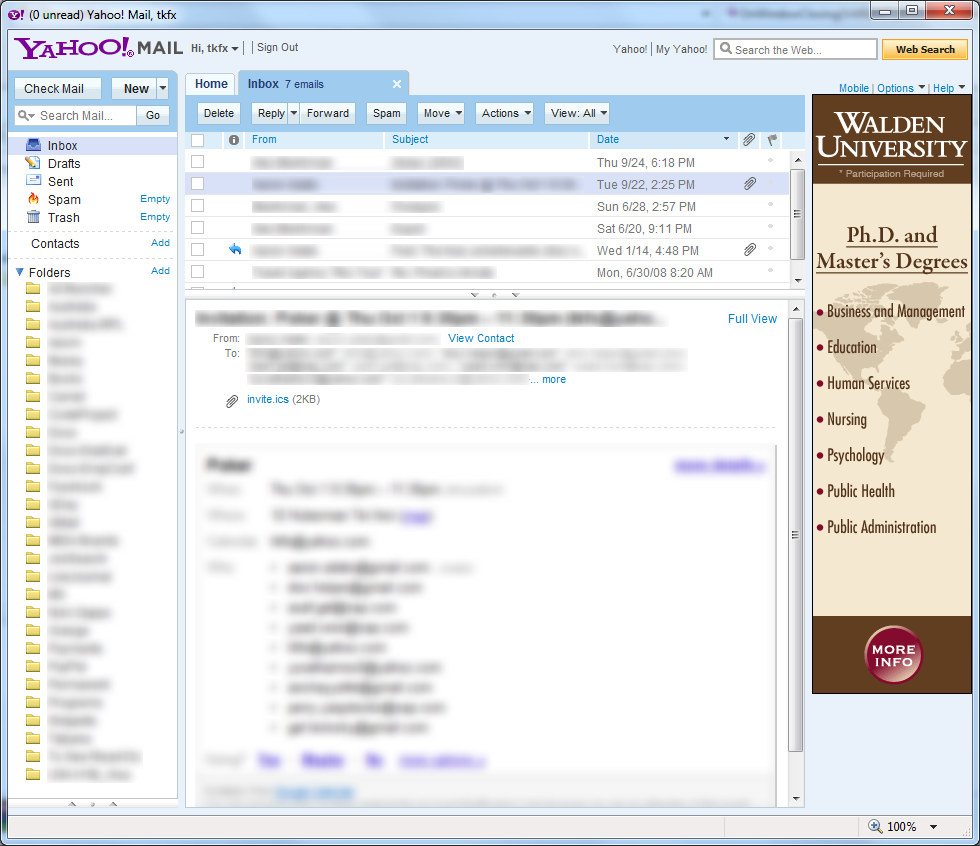Add a new folder
980x846 pixels.
coord(160,271)
